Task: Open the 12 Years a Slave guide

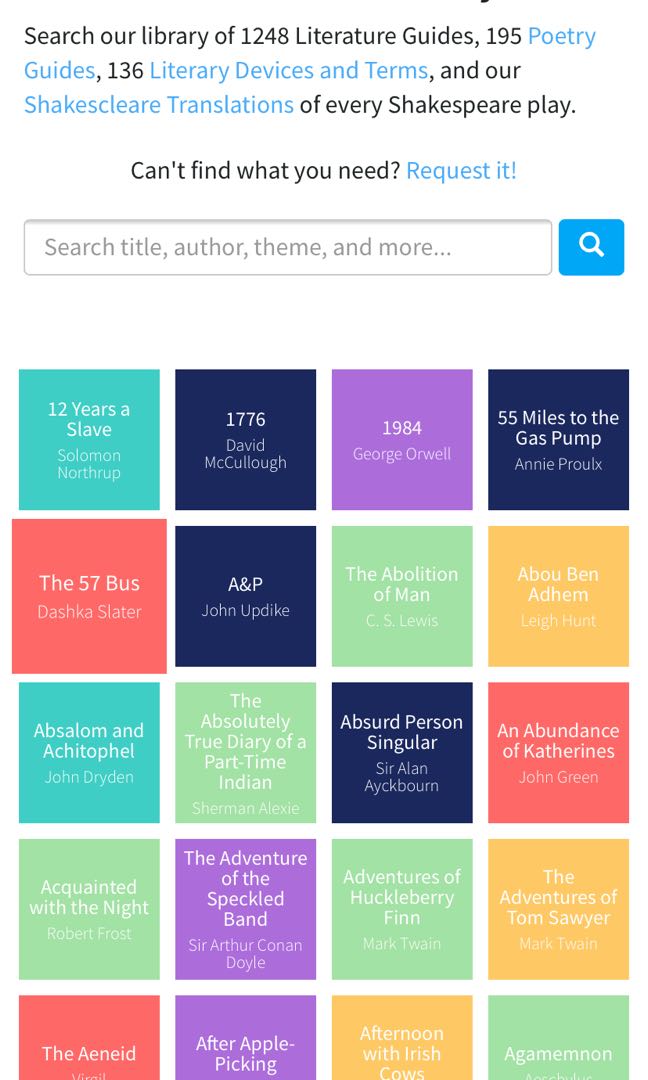Action: click(88, 440)
